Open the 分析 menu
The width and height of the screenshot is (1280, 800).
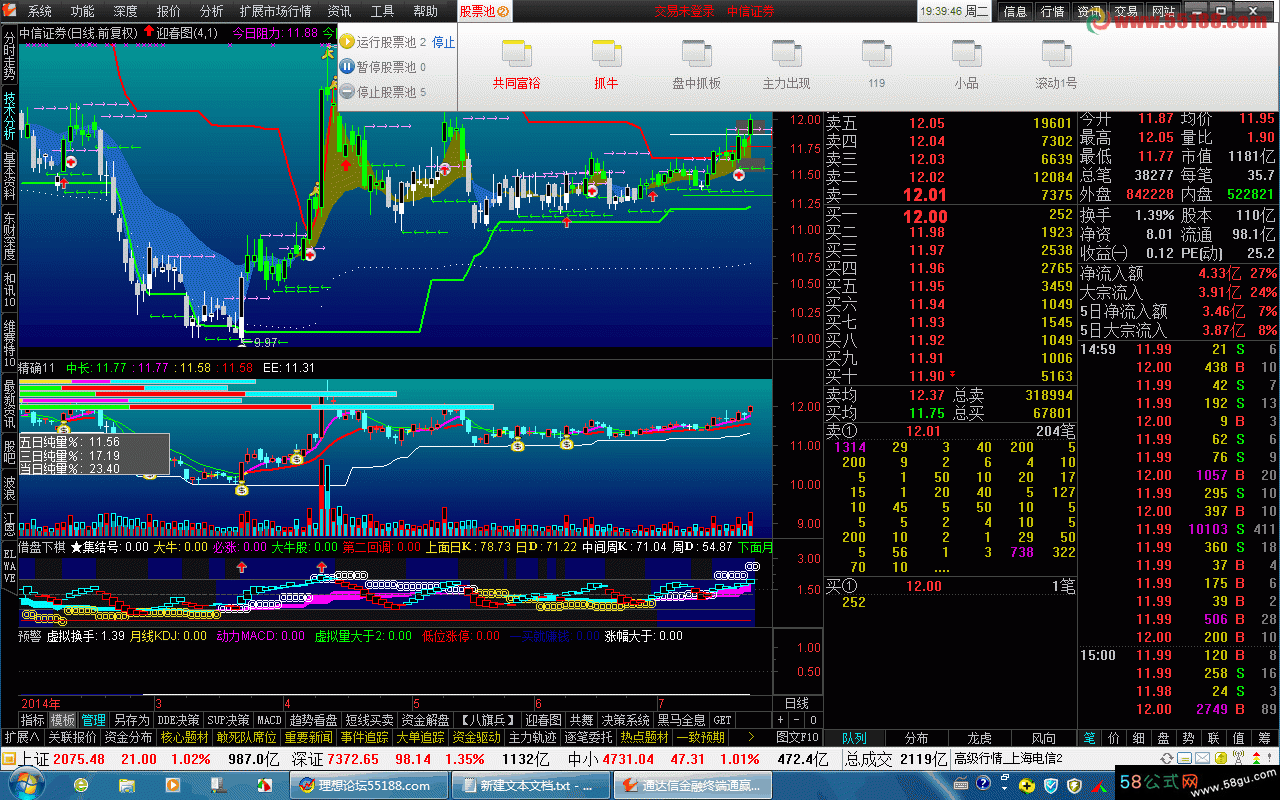[x=211, y=11]
